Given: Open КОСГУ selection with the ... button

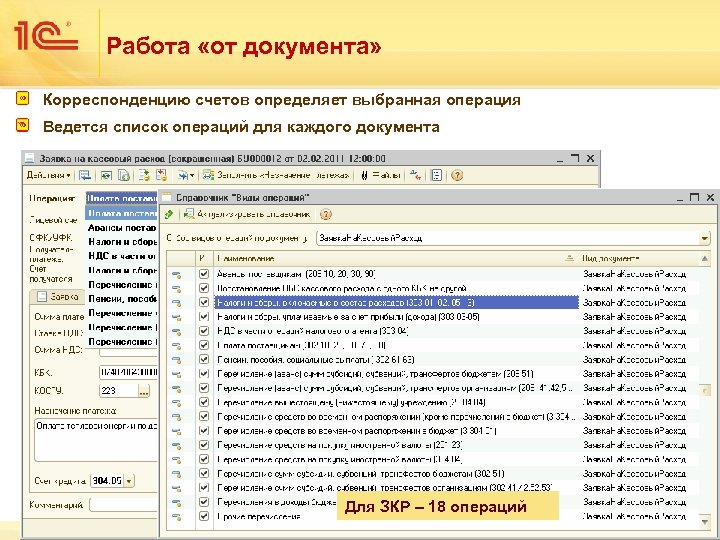Looking at the screenshot, I should [x=144, y=391].
